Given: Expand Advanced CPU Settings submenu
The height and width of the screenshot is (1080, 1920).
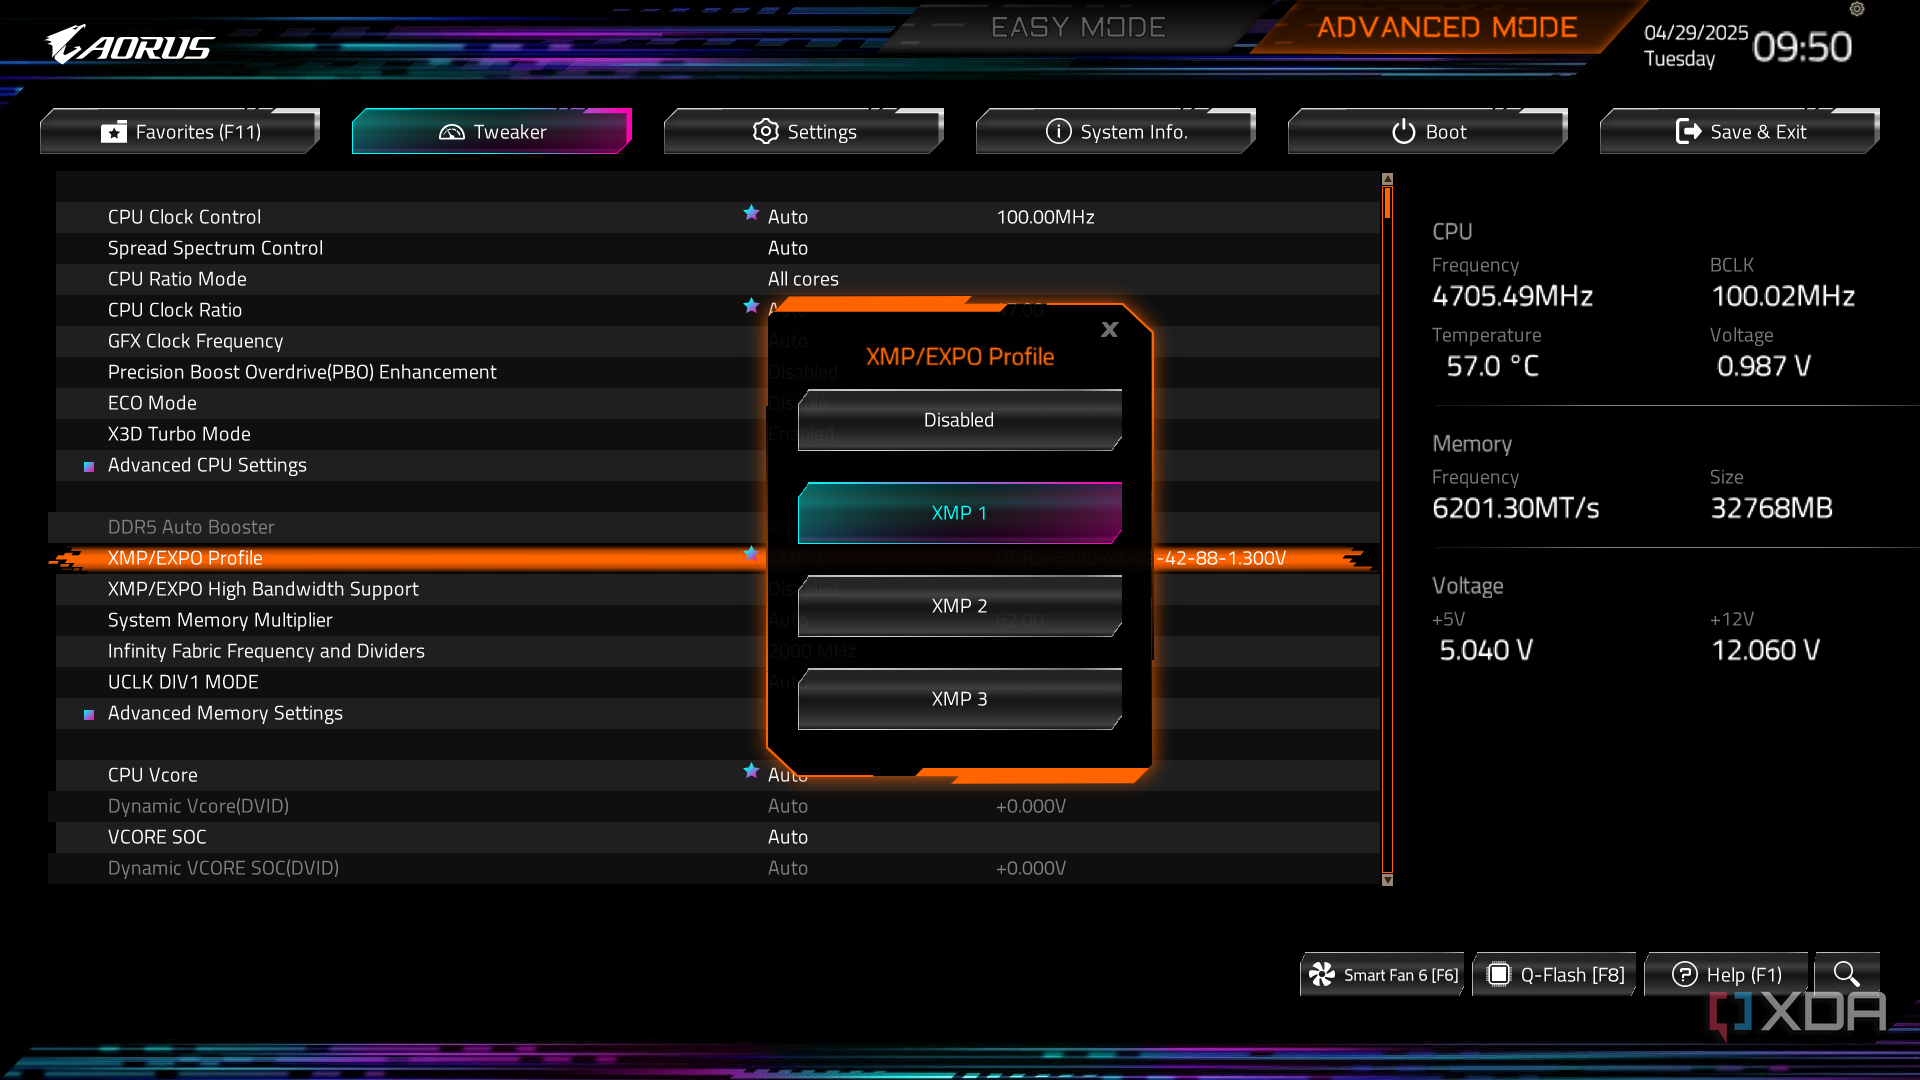Looking at the screenshot, I should click(207, 465).
